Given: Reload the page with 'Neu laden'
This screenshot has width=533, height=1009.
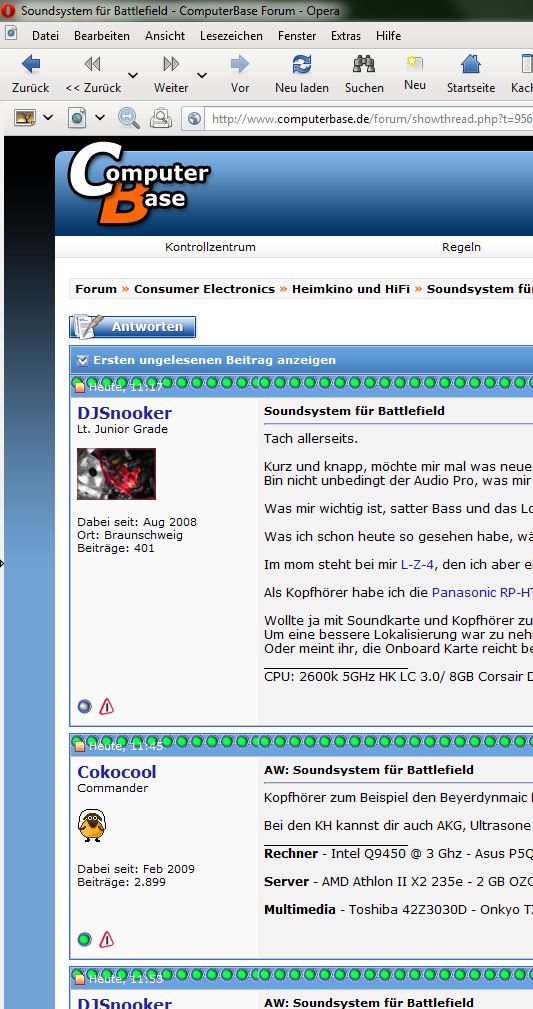Looking at the screenshot, I should pos(301,74).
